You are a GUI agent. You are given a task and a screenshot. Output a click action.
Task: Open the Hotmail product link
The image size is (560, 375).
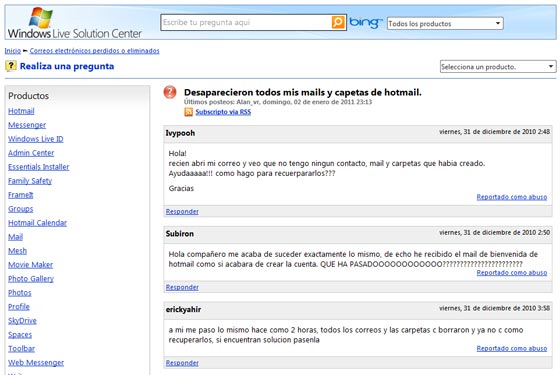pos(21,111)
